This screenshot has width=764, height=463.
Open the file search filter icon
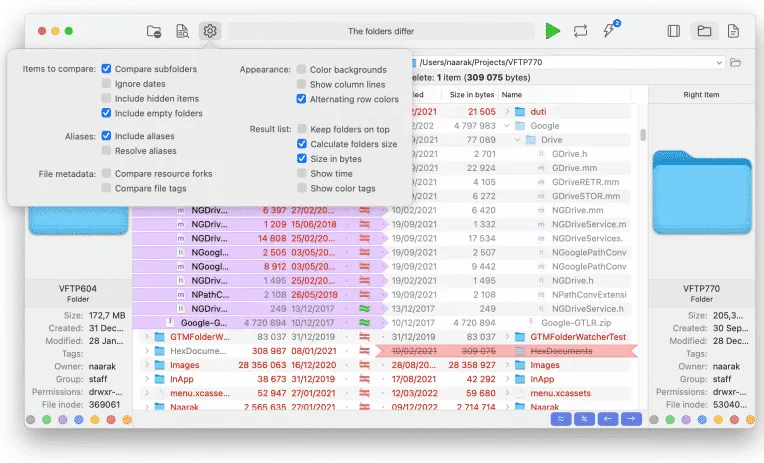point(182,31)
